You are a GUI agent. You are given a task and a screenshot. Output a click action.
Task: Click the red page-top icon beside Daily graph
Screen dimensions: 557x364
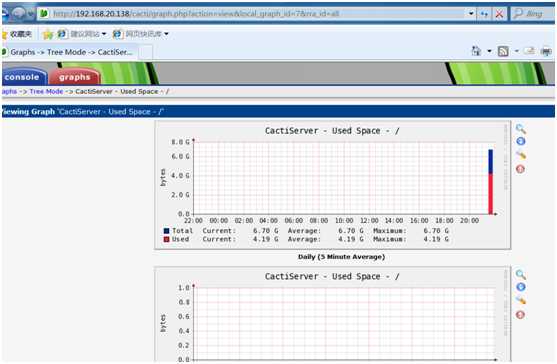coord(520,169)
